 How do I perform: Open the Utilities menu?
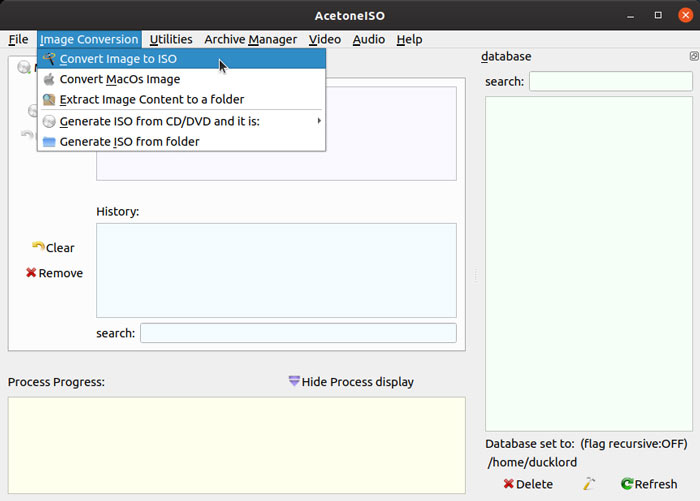tap(171, 39)
